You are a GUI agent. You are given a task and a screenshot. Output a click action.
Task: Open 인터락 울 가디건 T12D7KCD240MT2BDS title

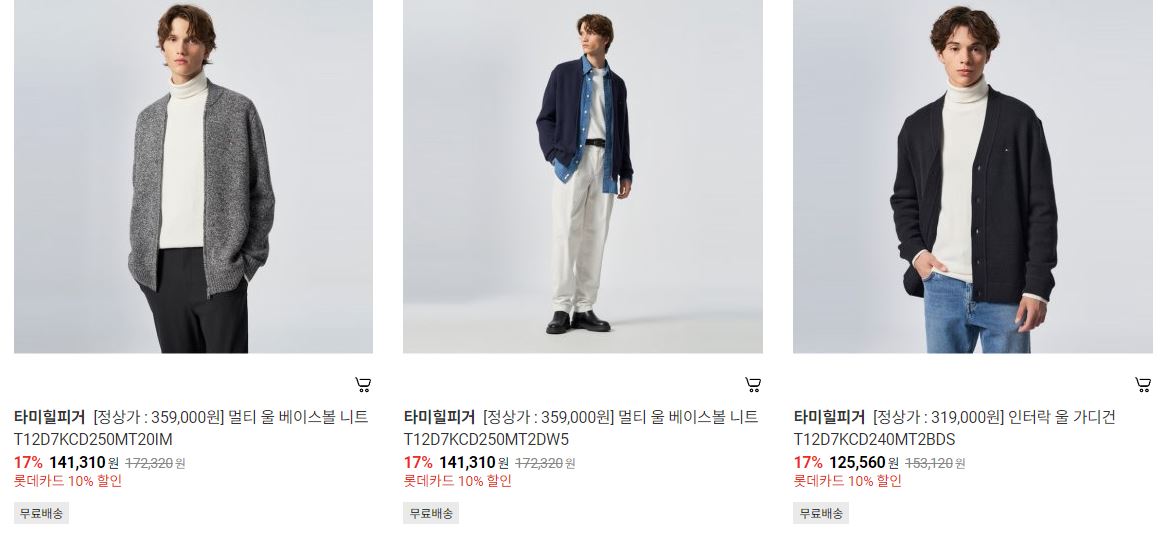(x=955, y=428)
